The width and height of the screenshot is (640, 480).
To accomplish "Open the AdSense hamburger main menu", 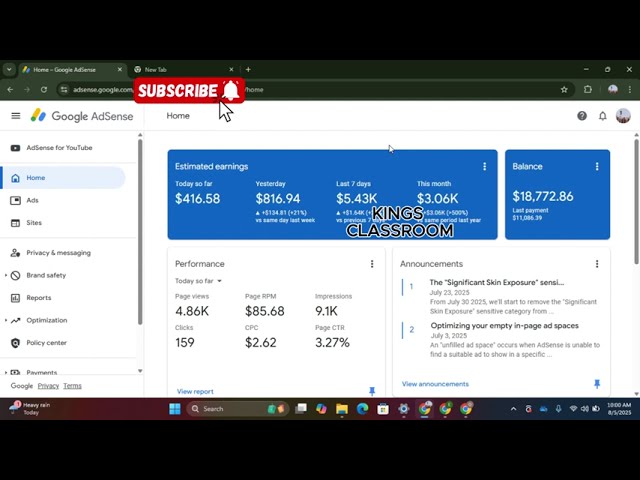I will (x=16, y=116).
